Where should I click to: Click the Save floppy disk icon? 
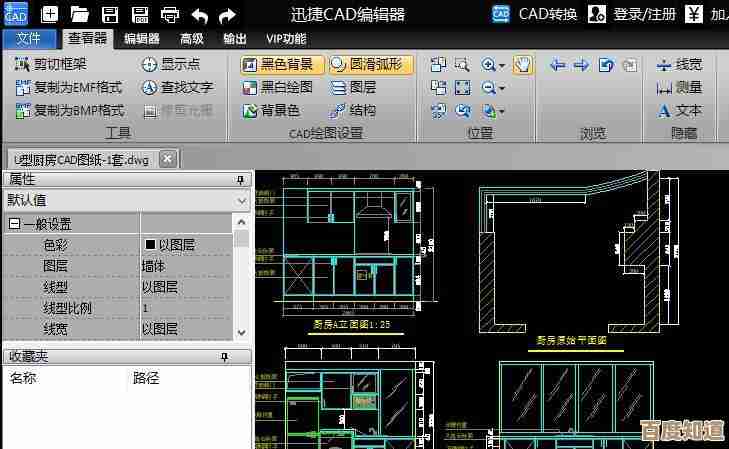coord(110,14)
